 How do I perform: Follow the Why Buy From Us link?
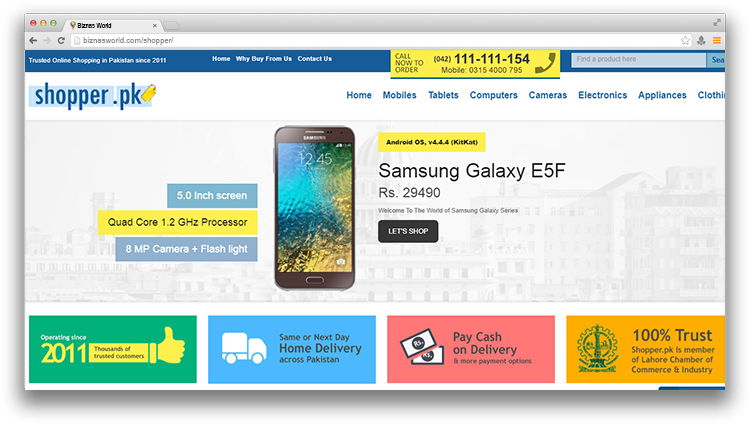pyautogui.click(x=264, y=59)
